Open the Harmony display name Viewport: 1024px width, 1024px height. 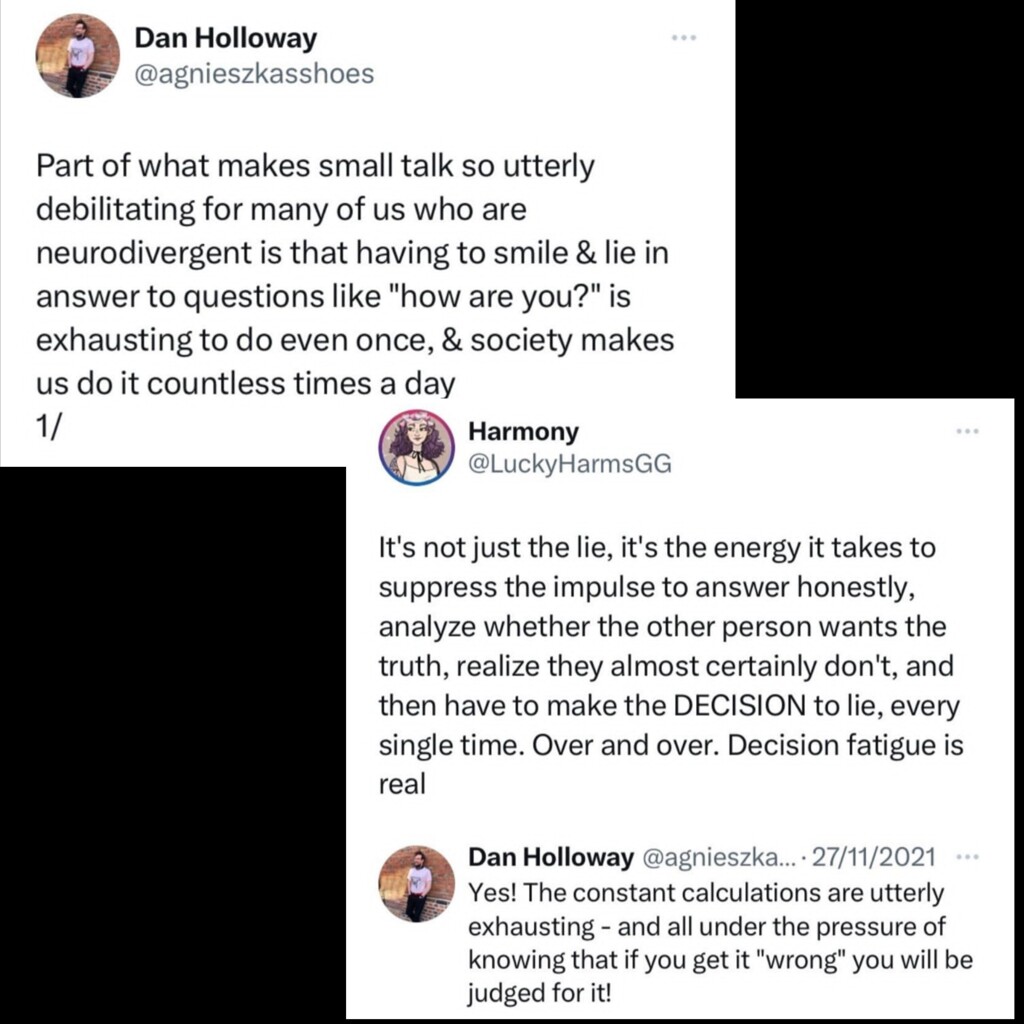pyautogui.click(x=523, y=432)
